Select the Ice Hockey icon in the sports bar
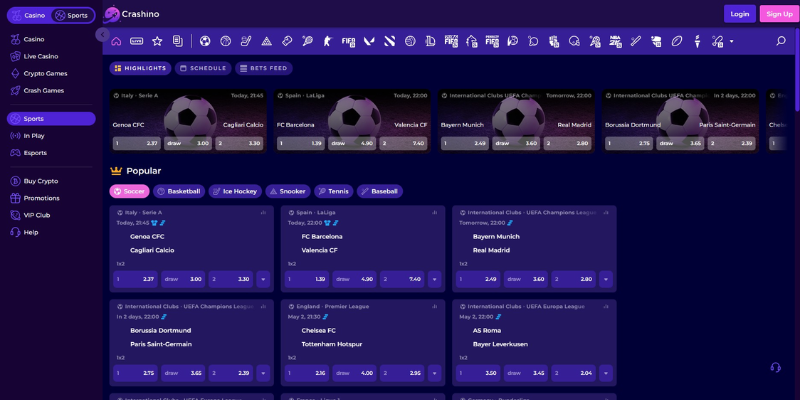The height and width of the screenshot is (400, 800). [x=246, y=41]
